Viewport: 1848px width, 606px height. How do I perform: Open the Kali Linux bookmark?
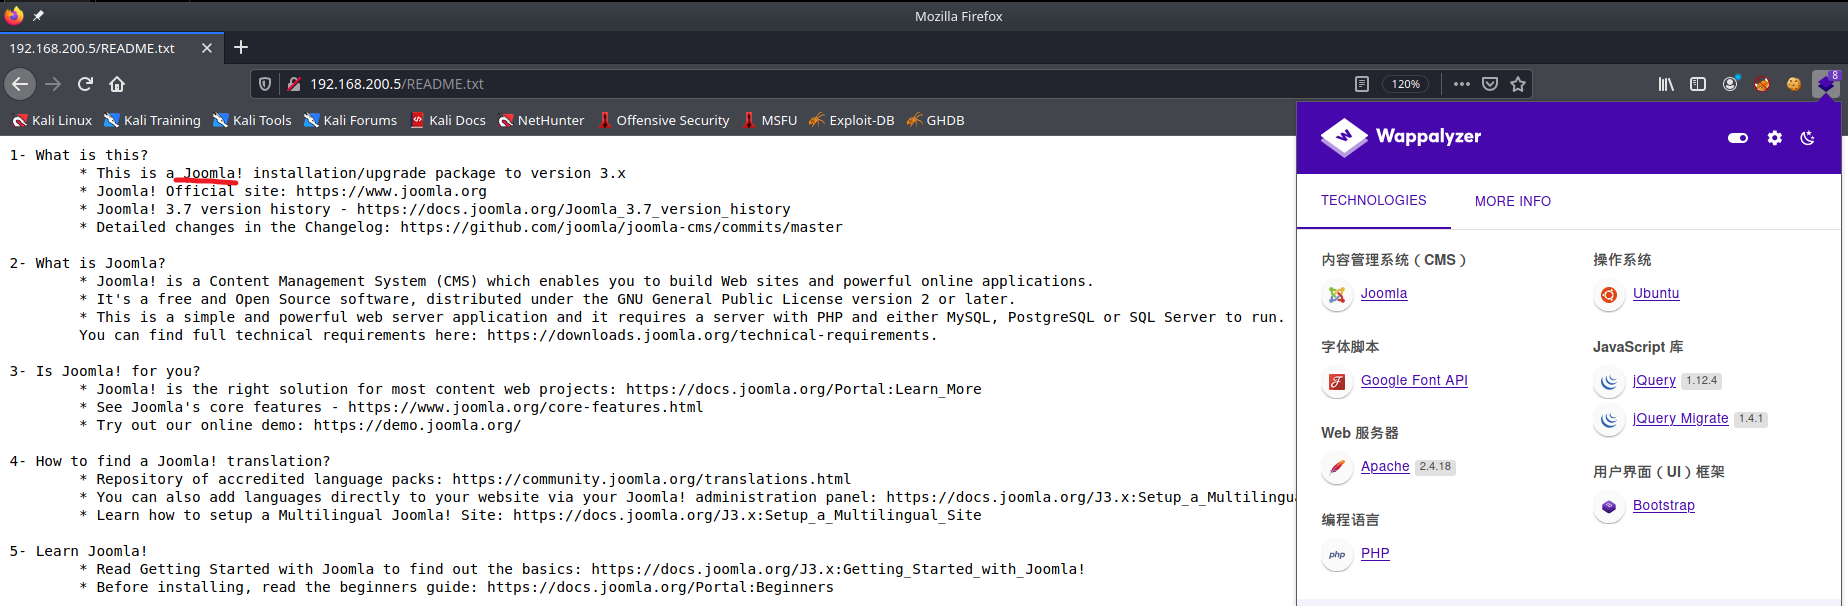[x=52, y=120]
